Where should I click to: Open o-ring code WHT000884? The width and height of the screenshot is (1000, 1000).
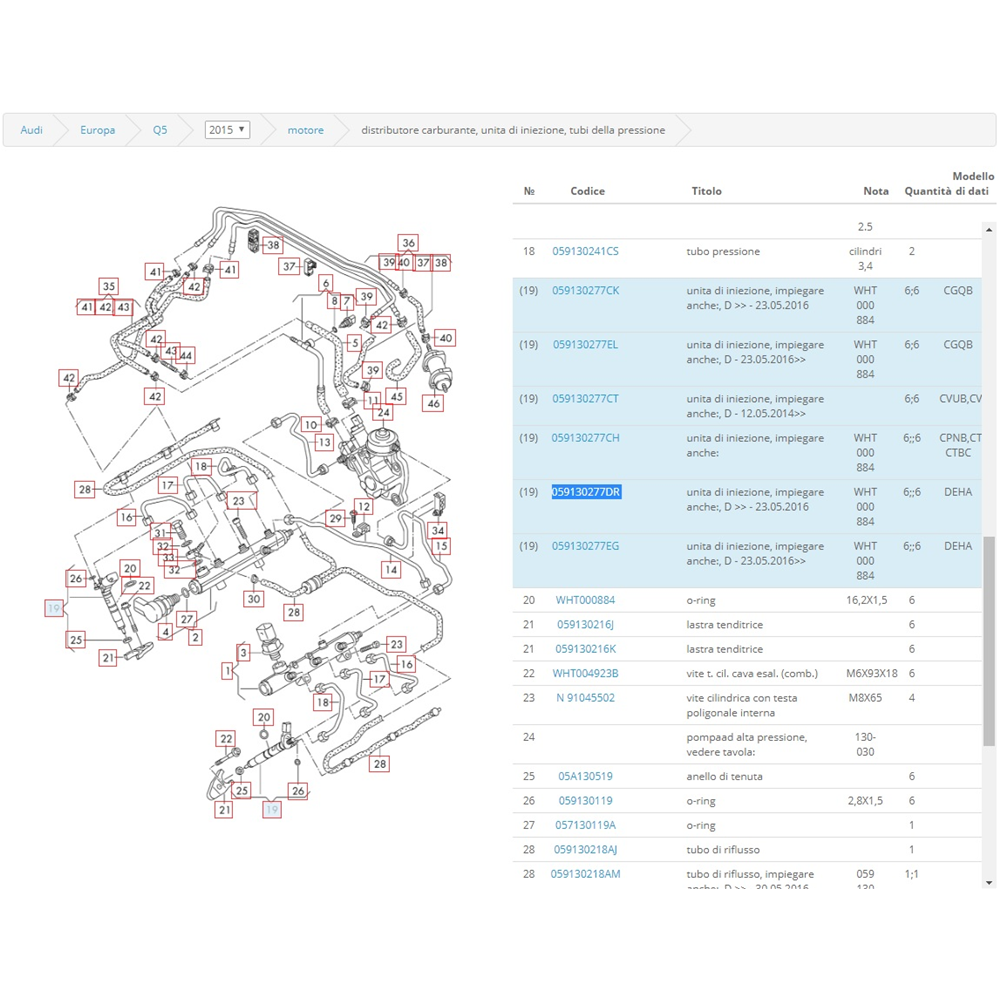click(x=585, y=600)
